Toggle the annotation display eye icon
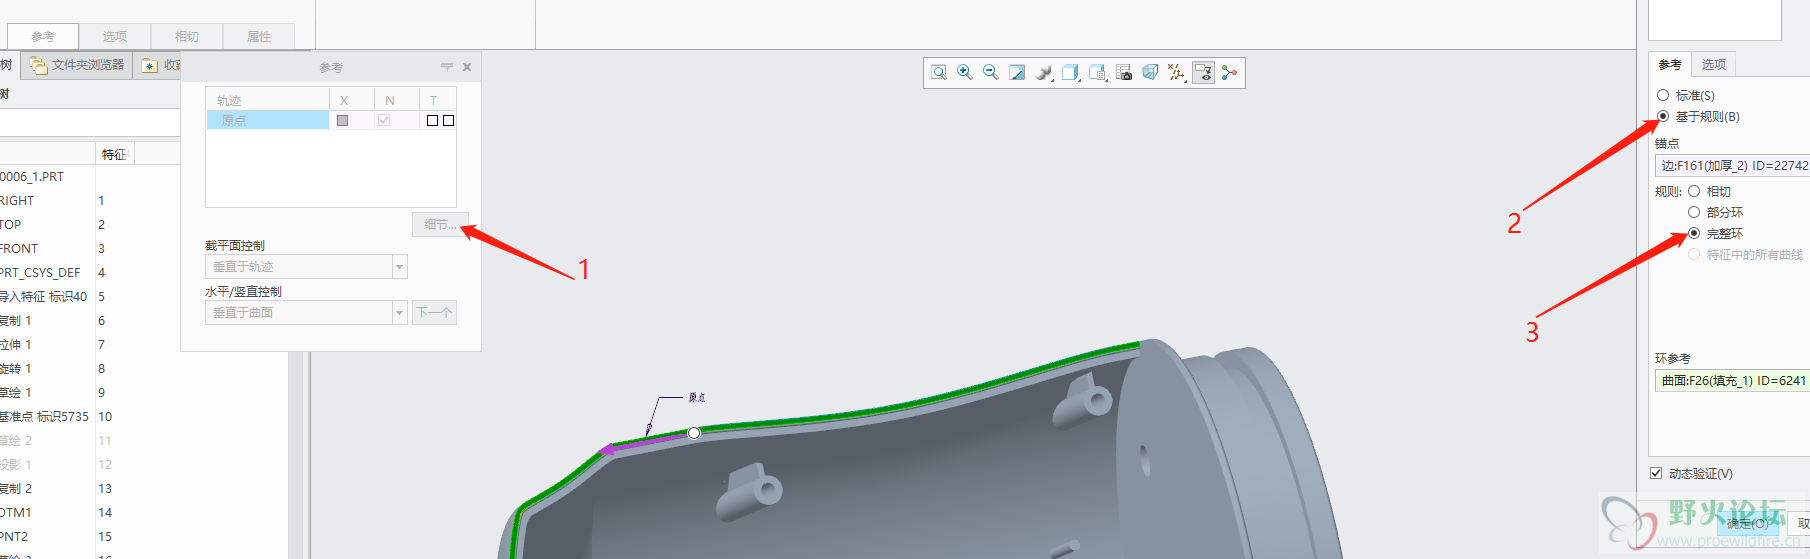This screenshot has width=1810, height=559. [x=1203, y=72]
